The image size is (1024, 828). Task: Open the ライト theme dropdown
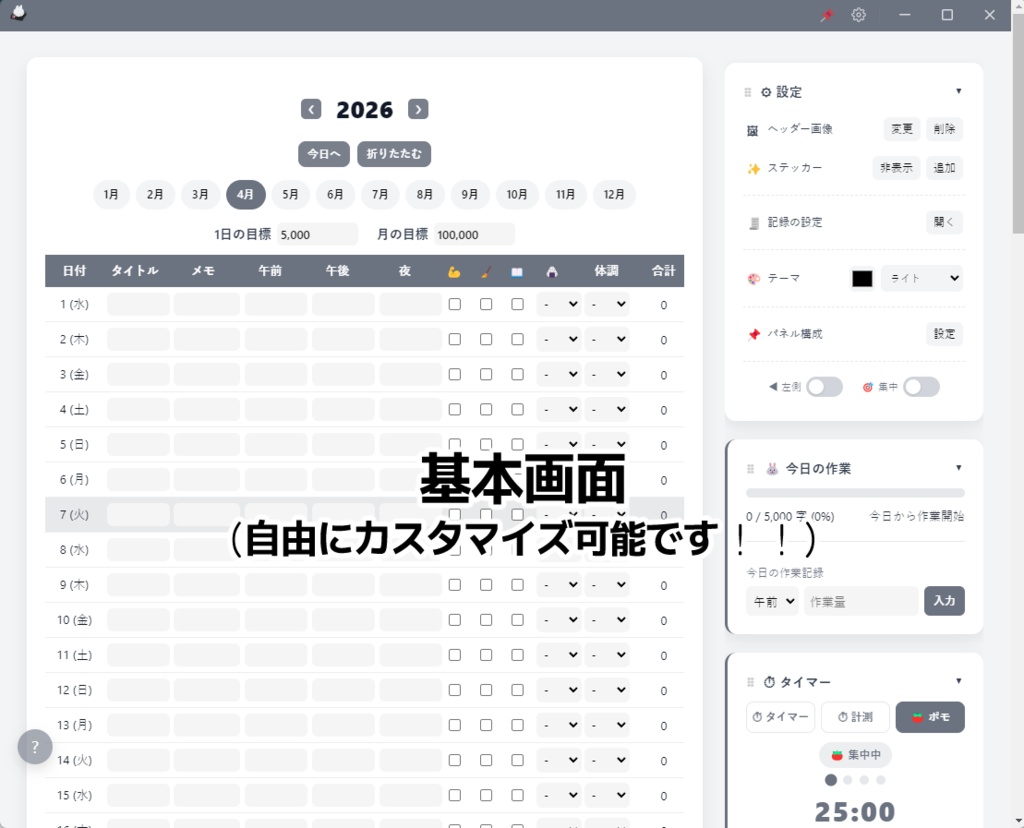(x=921, y=278)
